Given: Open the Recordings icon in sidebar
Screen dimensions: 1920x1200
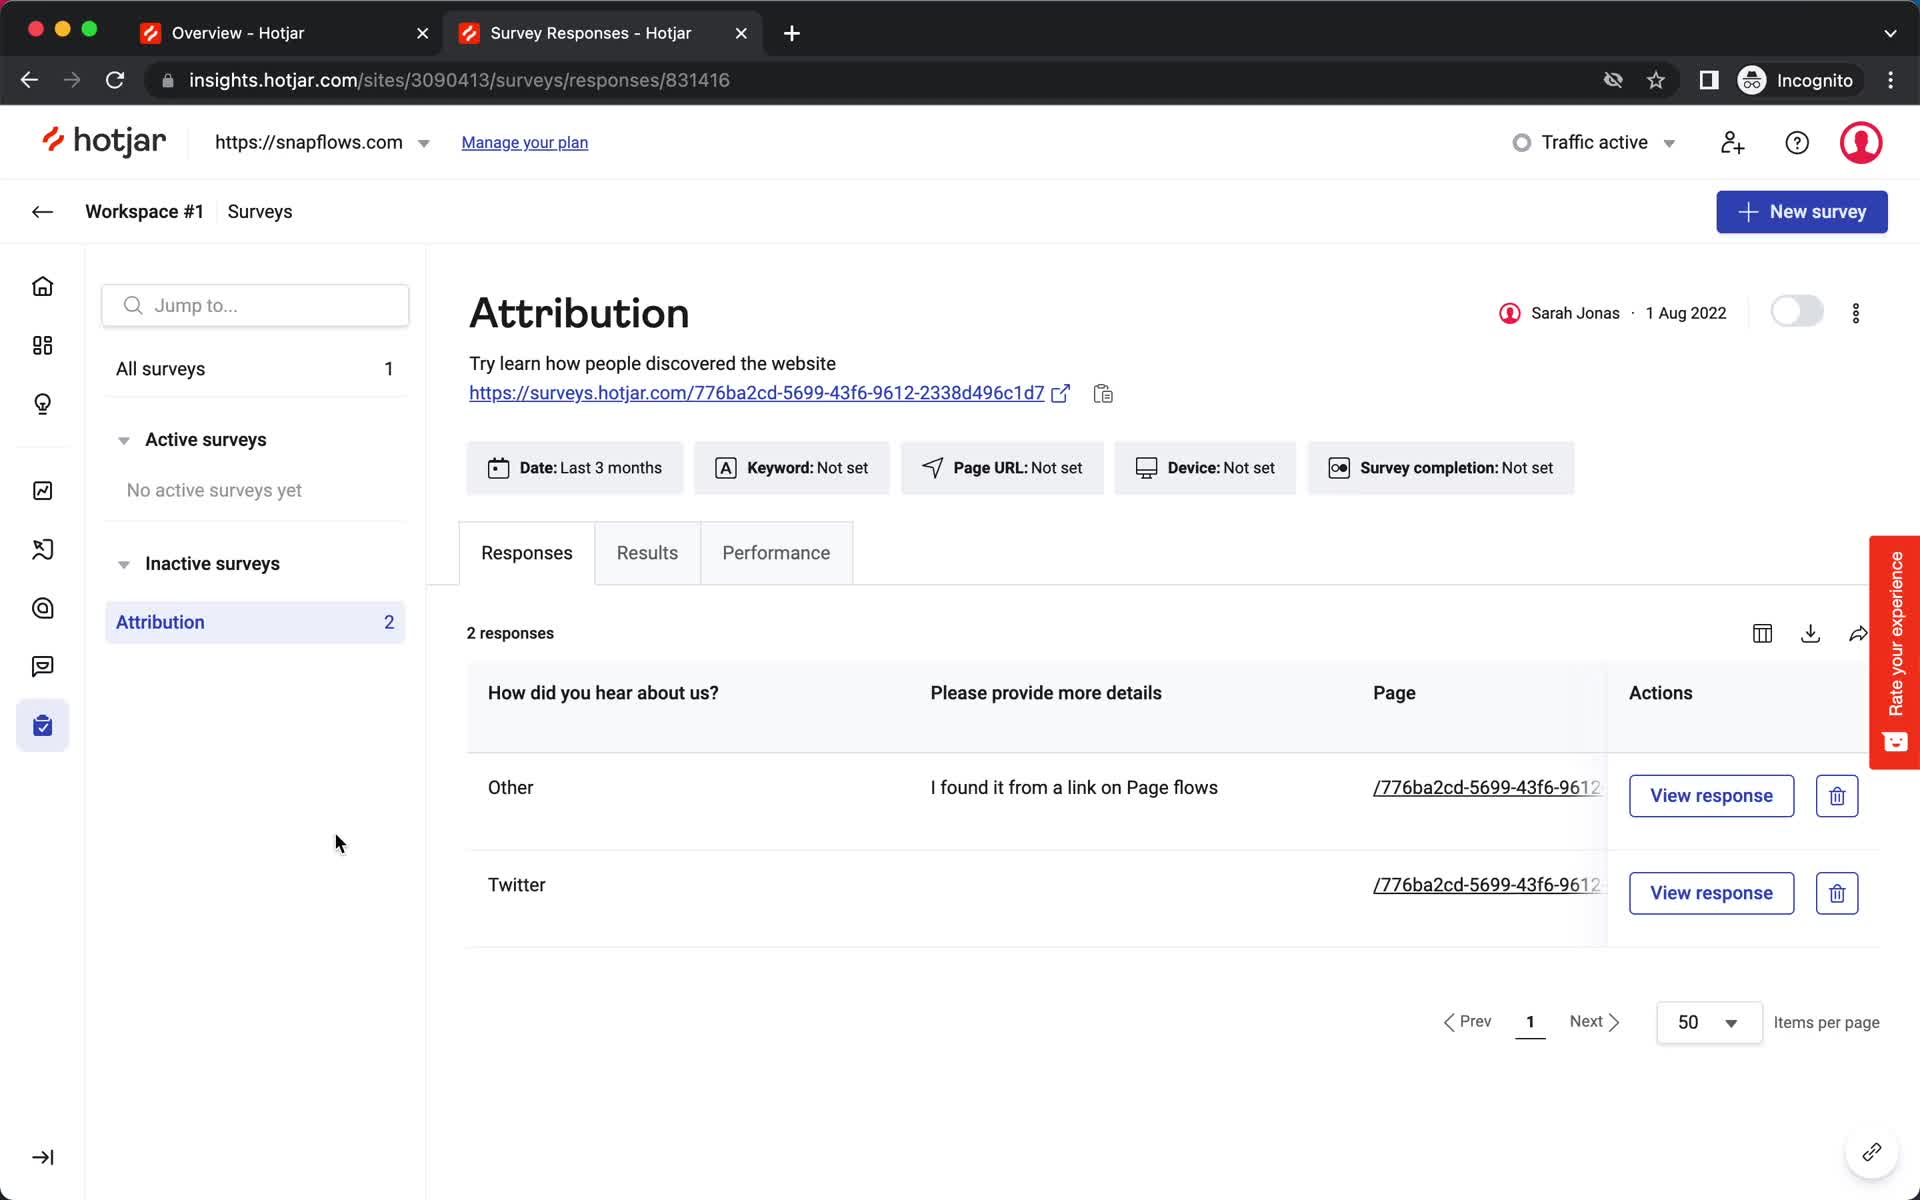Looking at the screenshot, I should 42,608.
